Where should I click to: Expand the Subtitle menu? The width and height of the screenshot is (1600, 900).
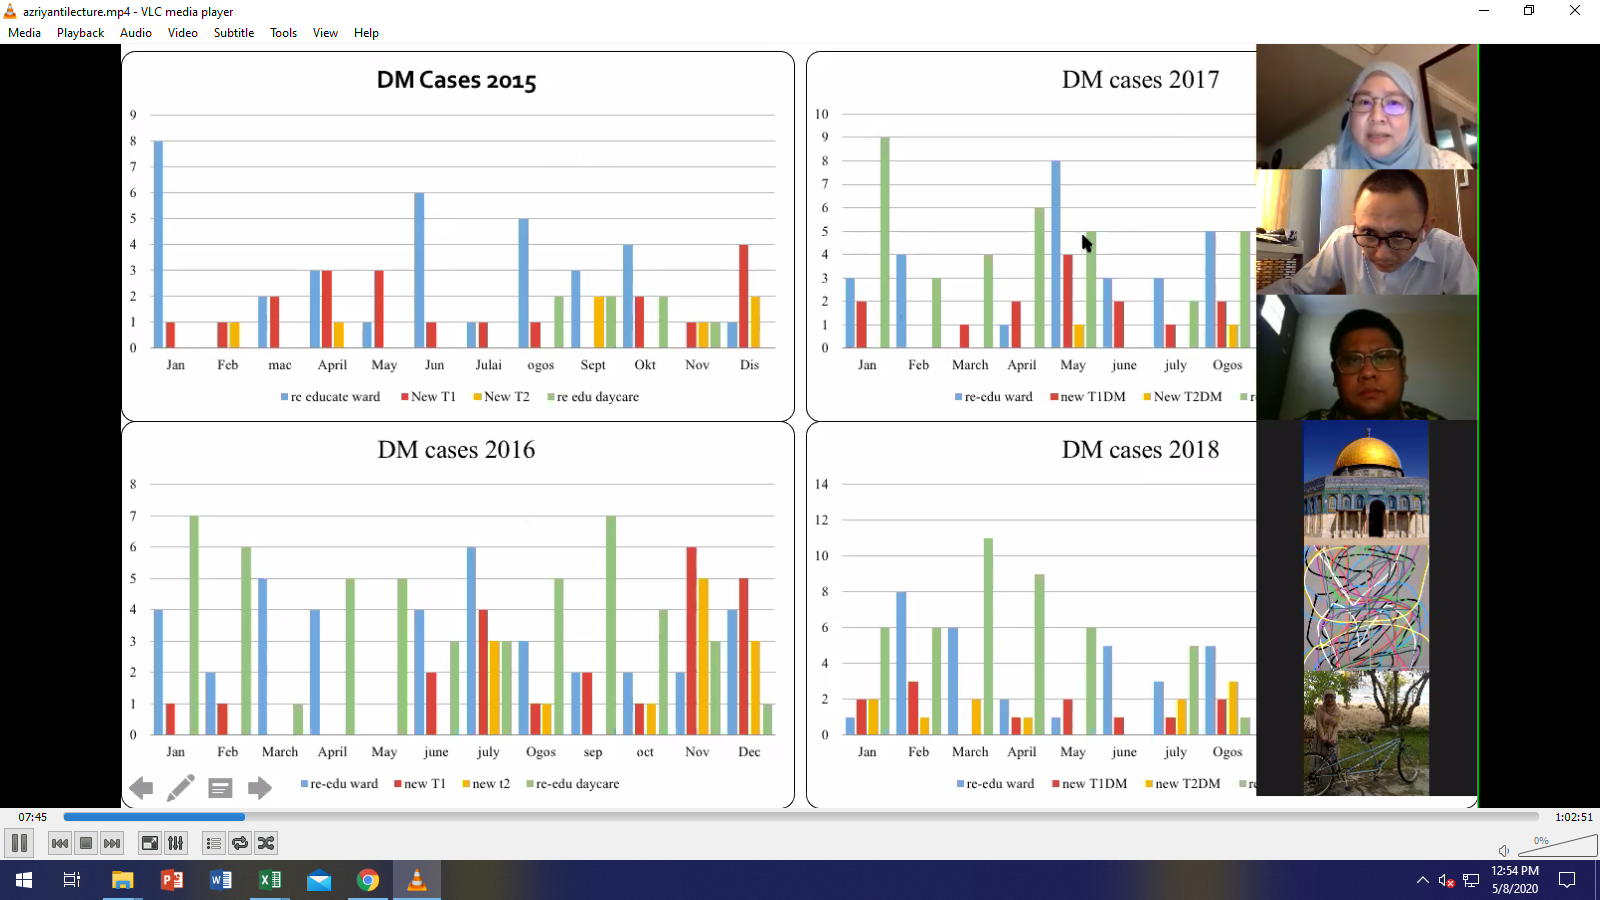(x=233, y=33)
